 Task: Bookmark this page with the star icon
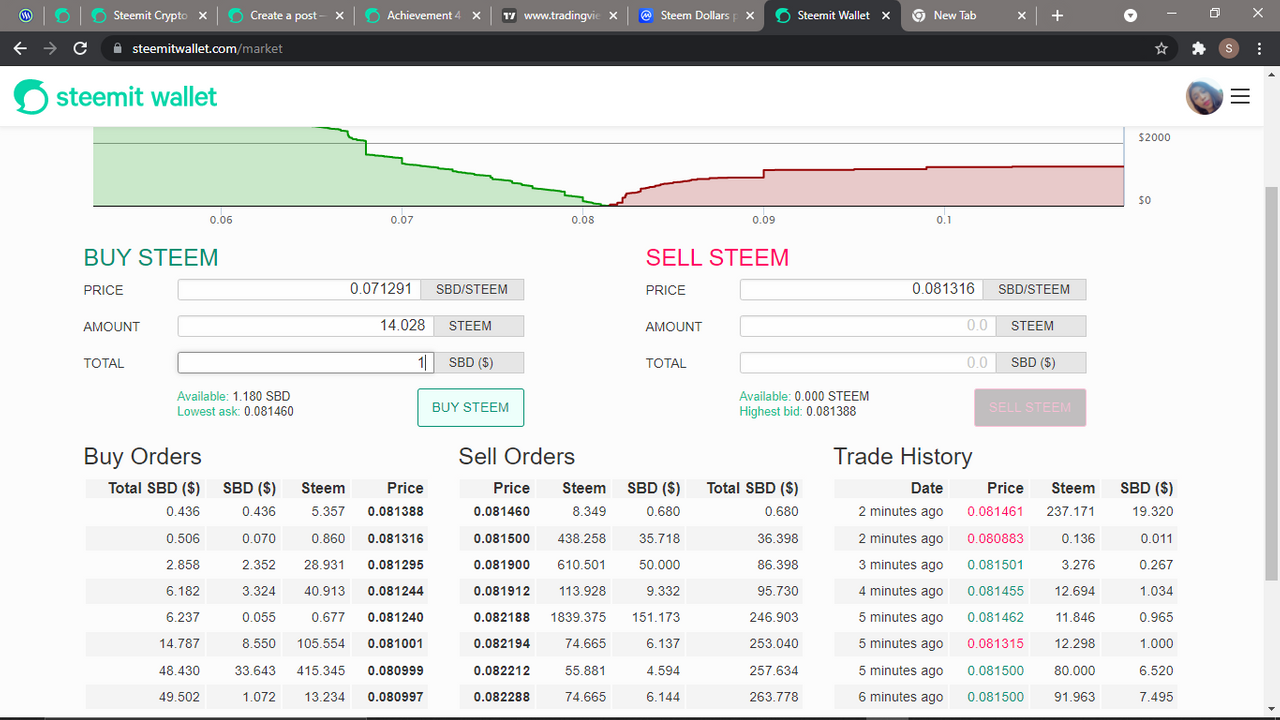(x=1161, y=48)
